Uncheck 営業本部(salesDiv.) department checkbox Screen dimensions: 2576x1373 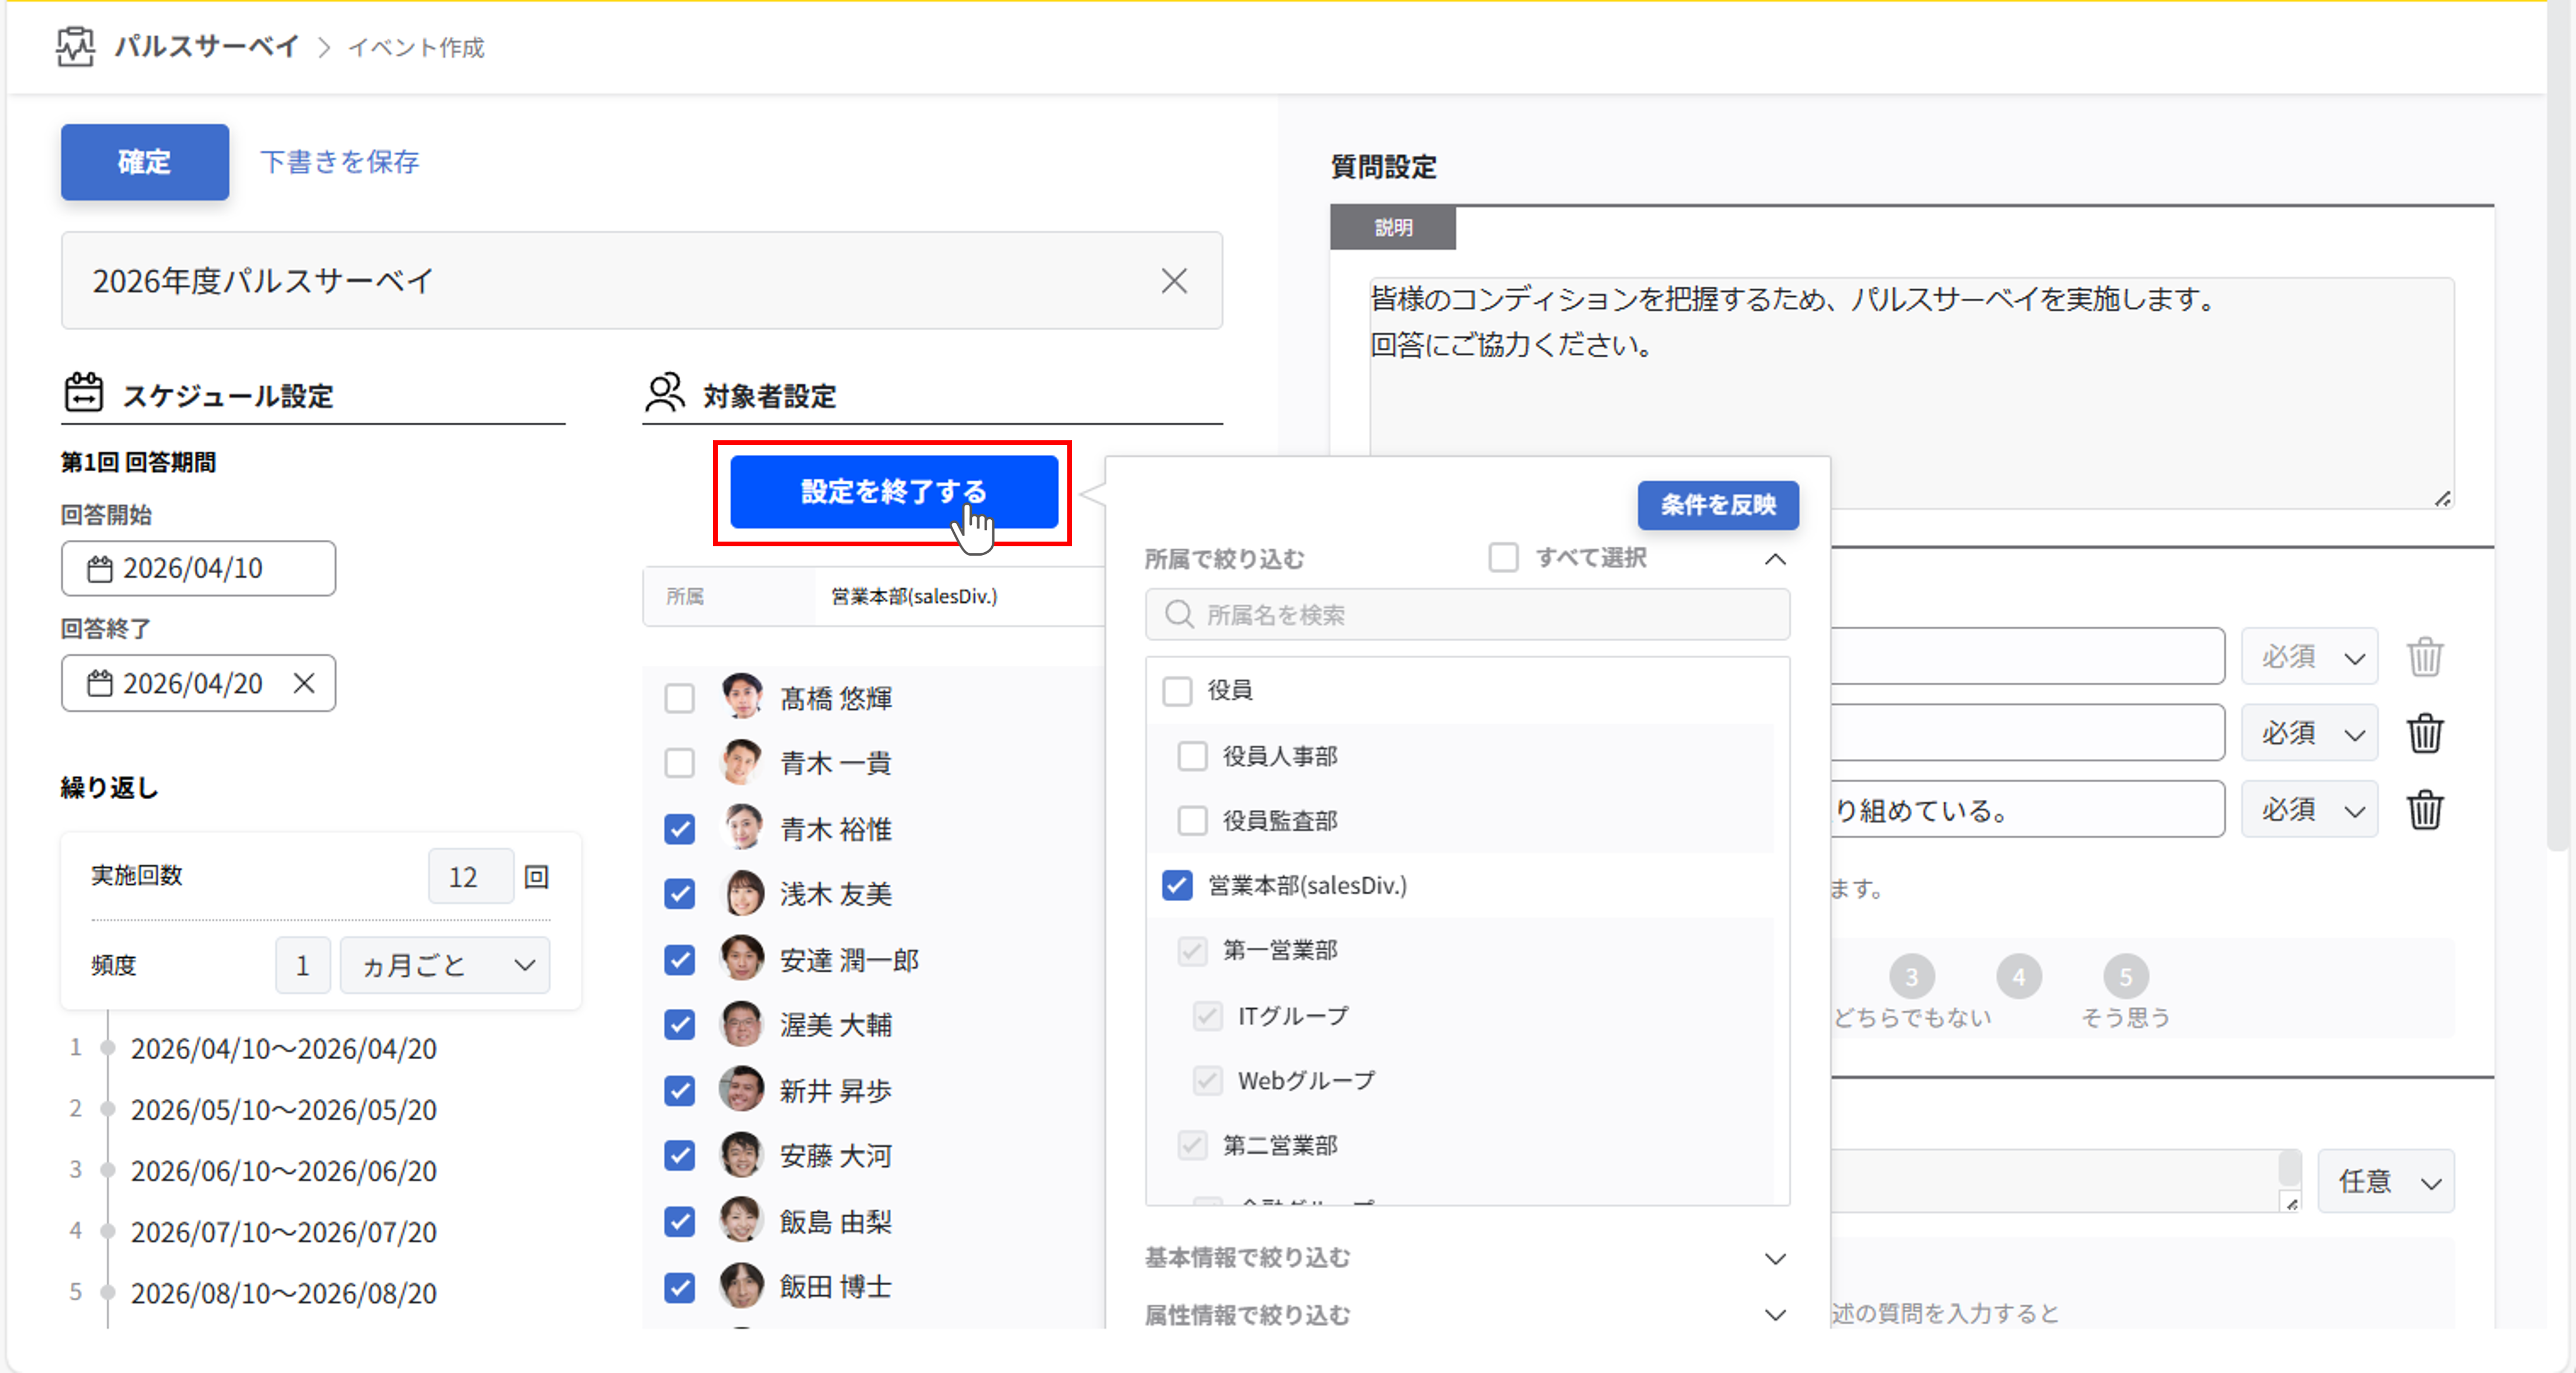(x=1177, y=885)
